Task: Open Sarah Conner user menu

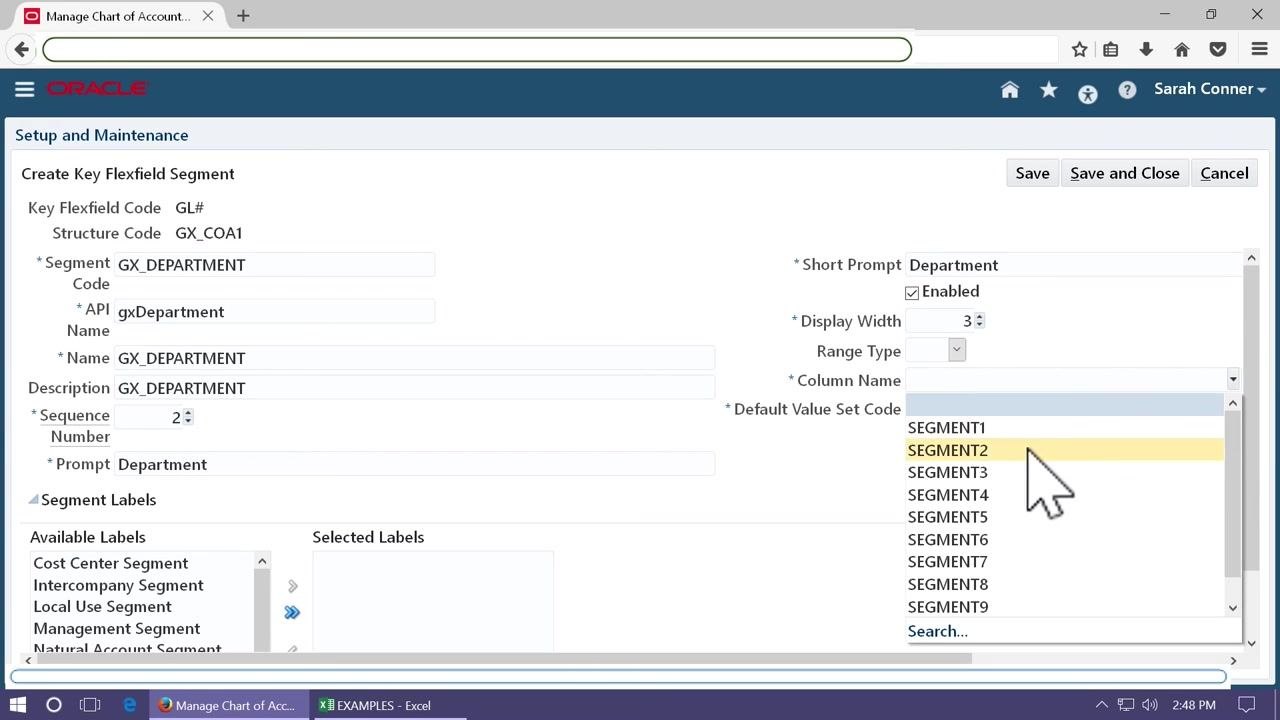Action: pos(1210,89)
